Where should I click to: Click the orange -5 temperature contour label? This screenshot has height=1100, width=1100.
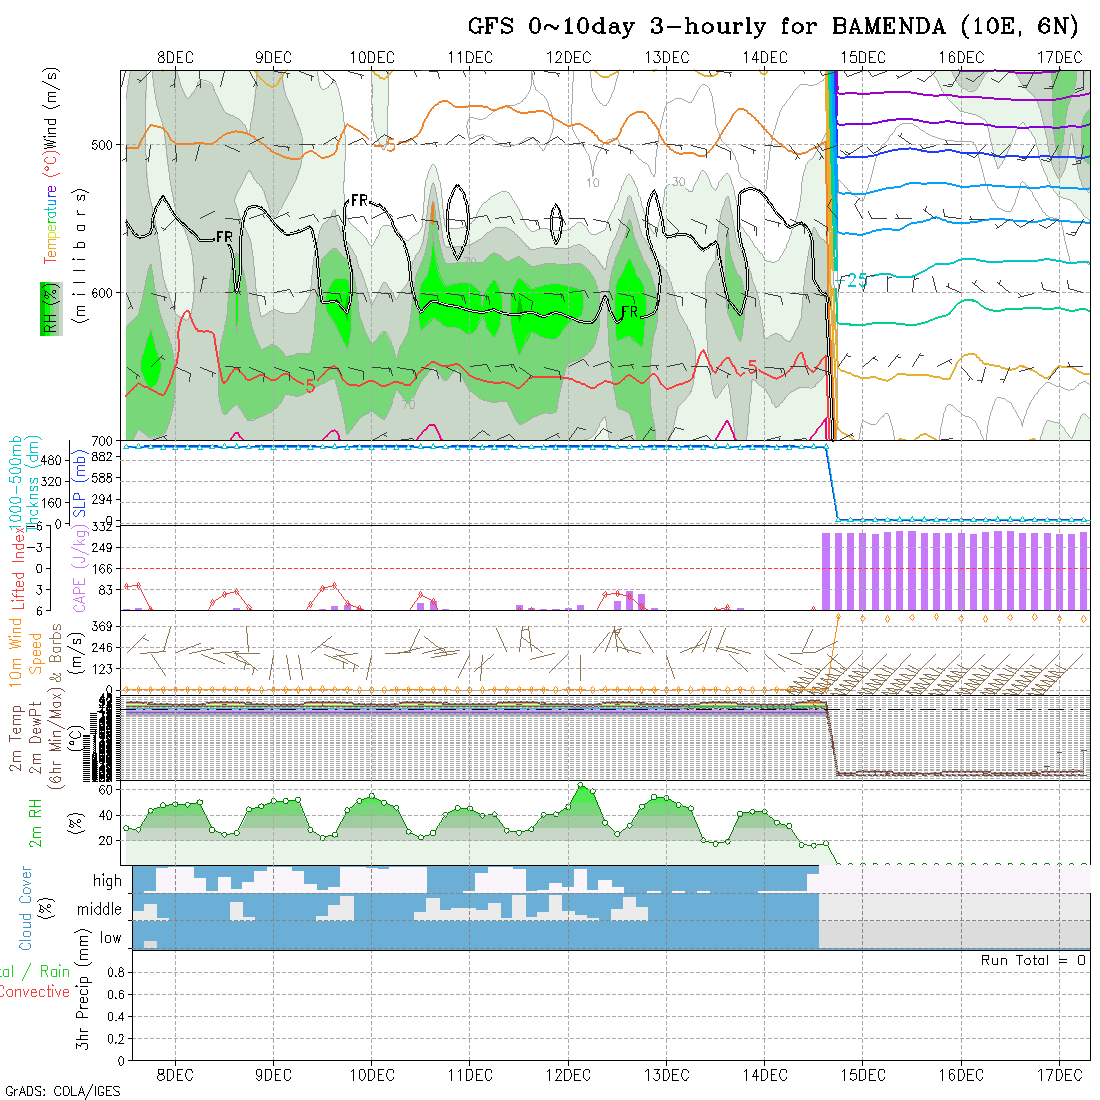(384, 146)
